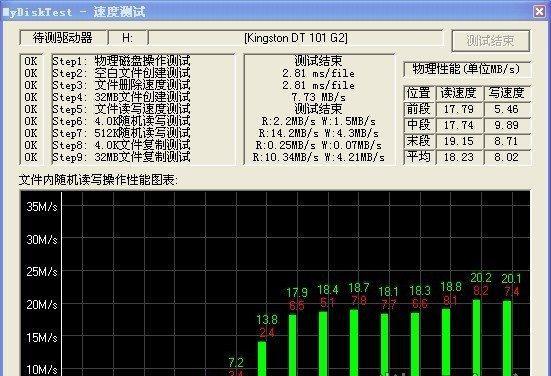Click the R:14.2MB/s W:4.3MB/s result
Screen dimensions: 551x376
[318, 133]
